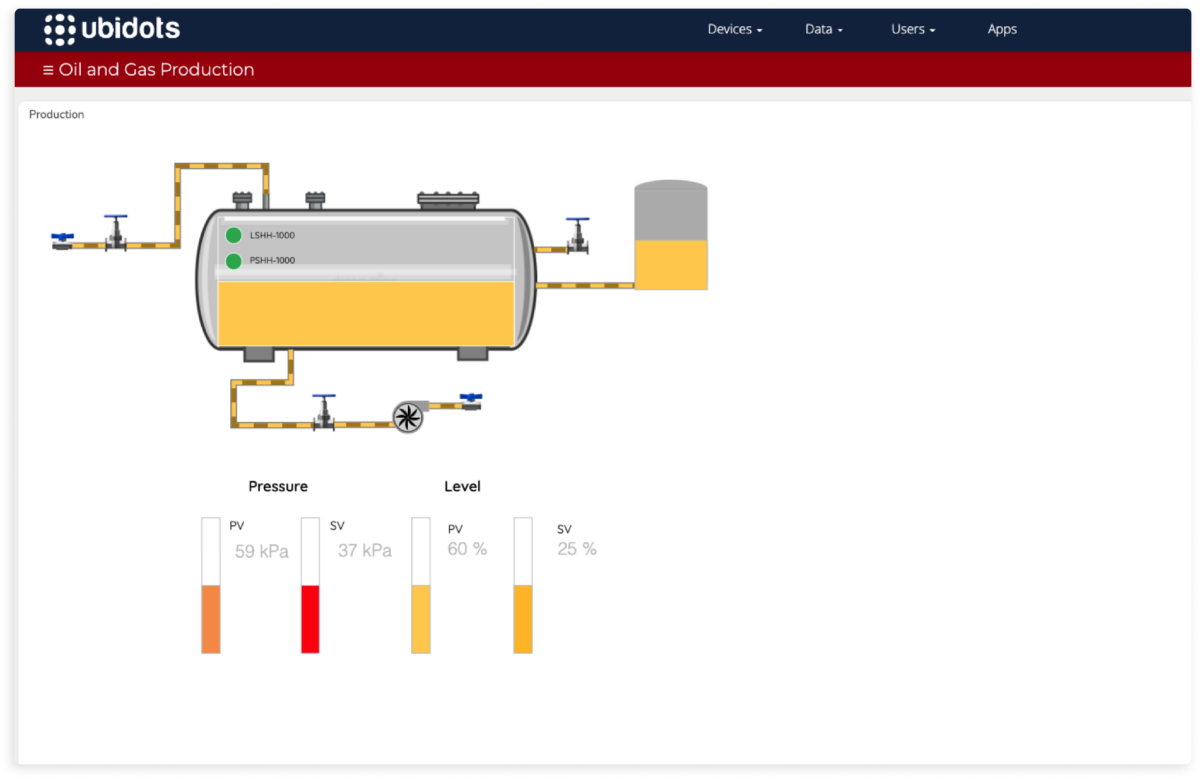Expand the Users dropdown menu

coord(912,29)
